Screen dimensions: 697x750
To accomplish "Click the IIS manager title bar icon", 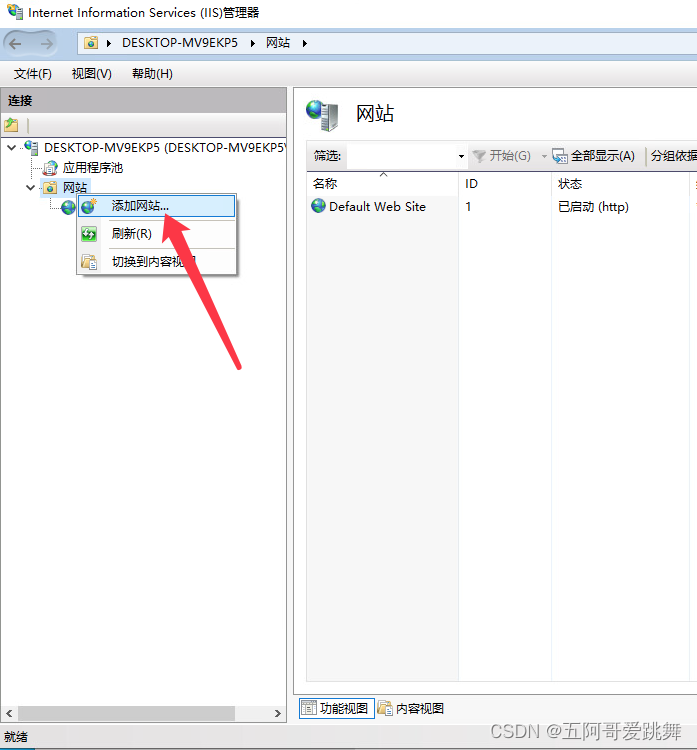I will [15, 12].
